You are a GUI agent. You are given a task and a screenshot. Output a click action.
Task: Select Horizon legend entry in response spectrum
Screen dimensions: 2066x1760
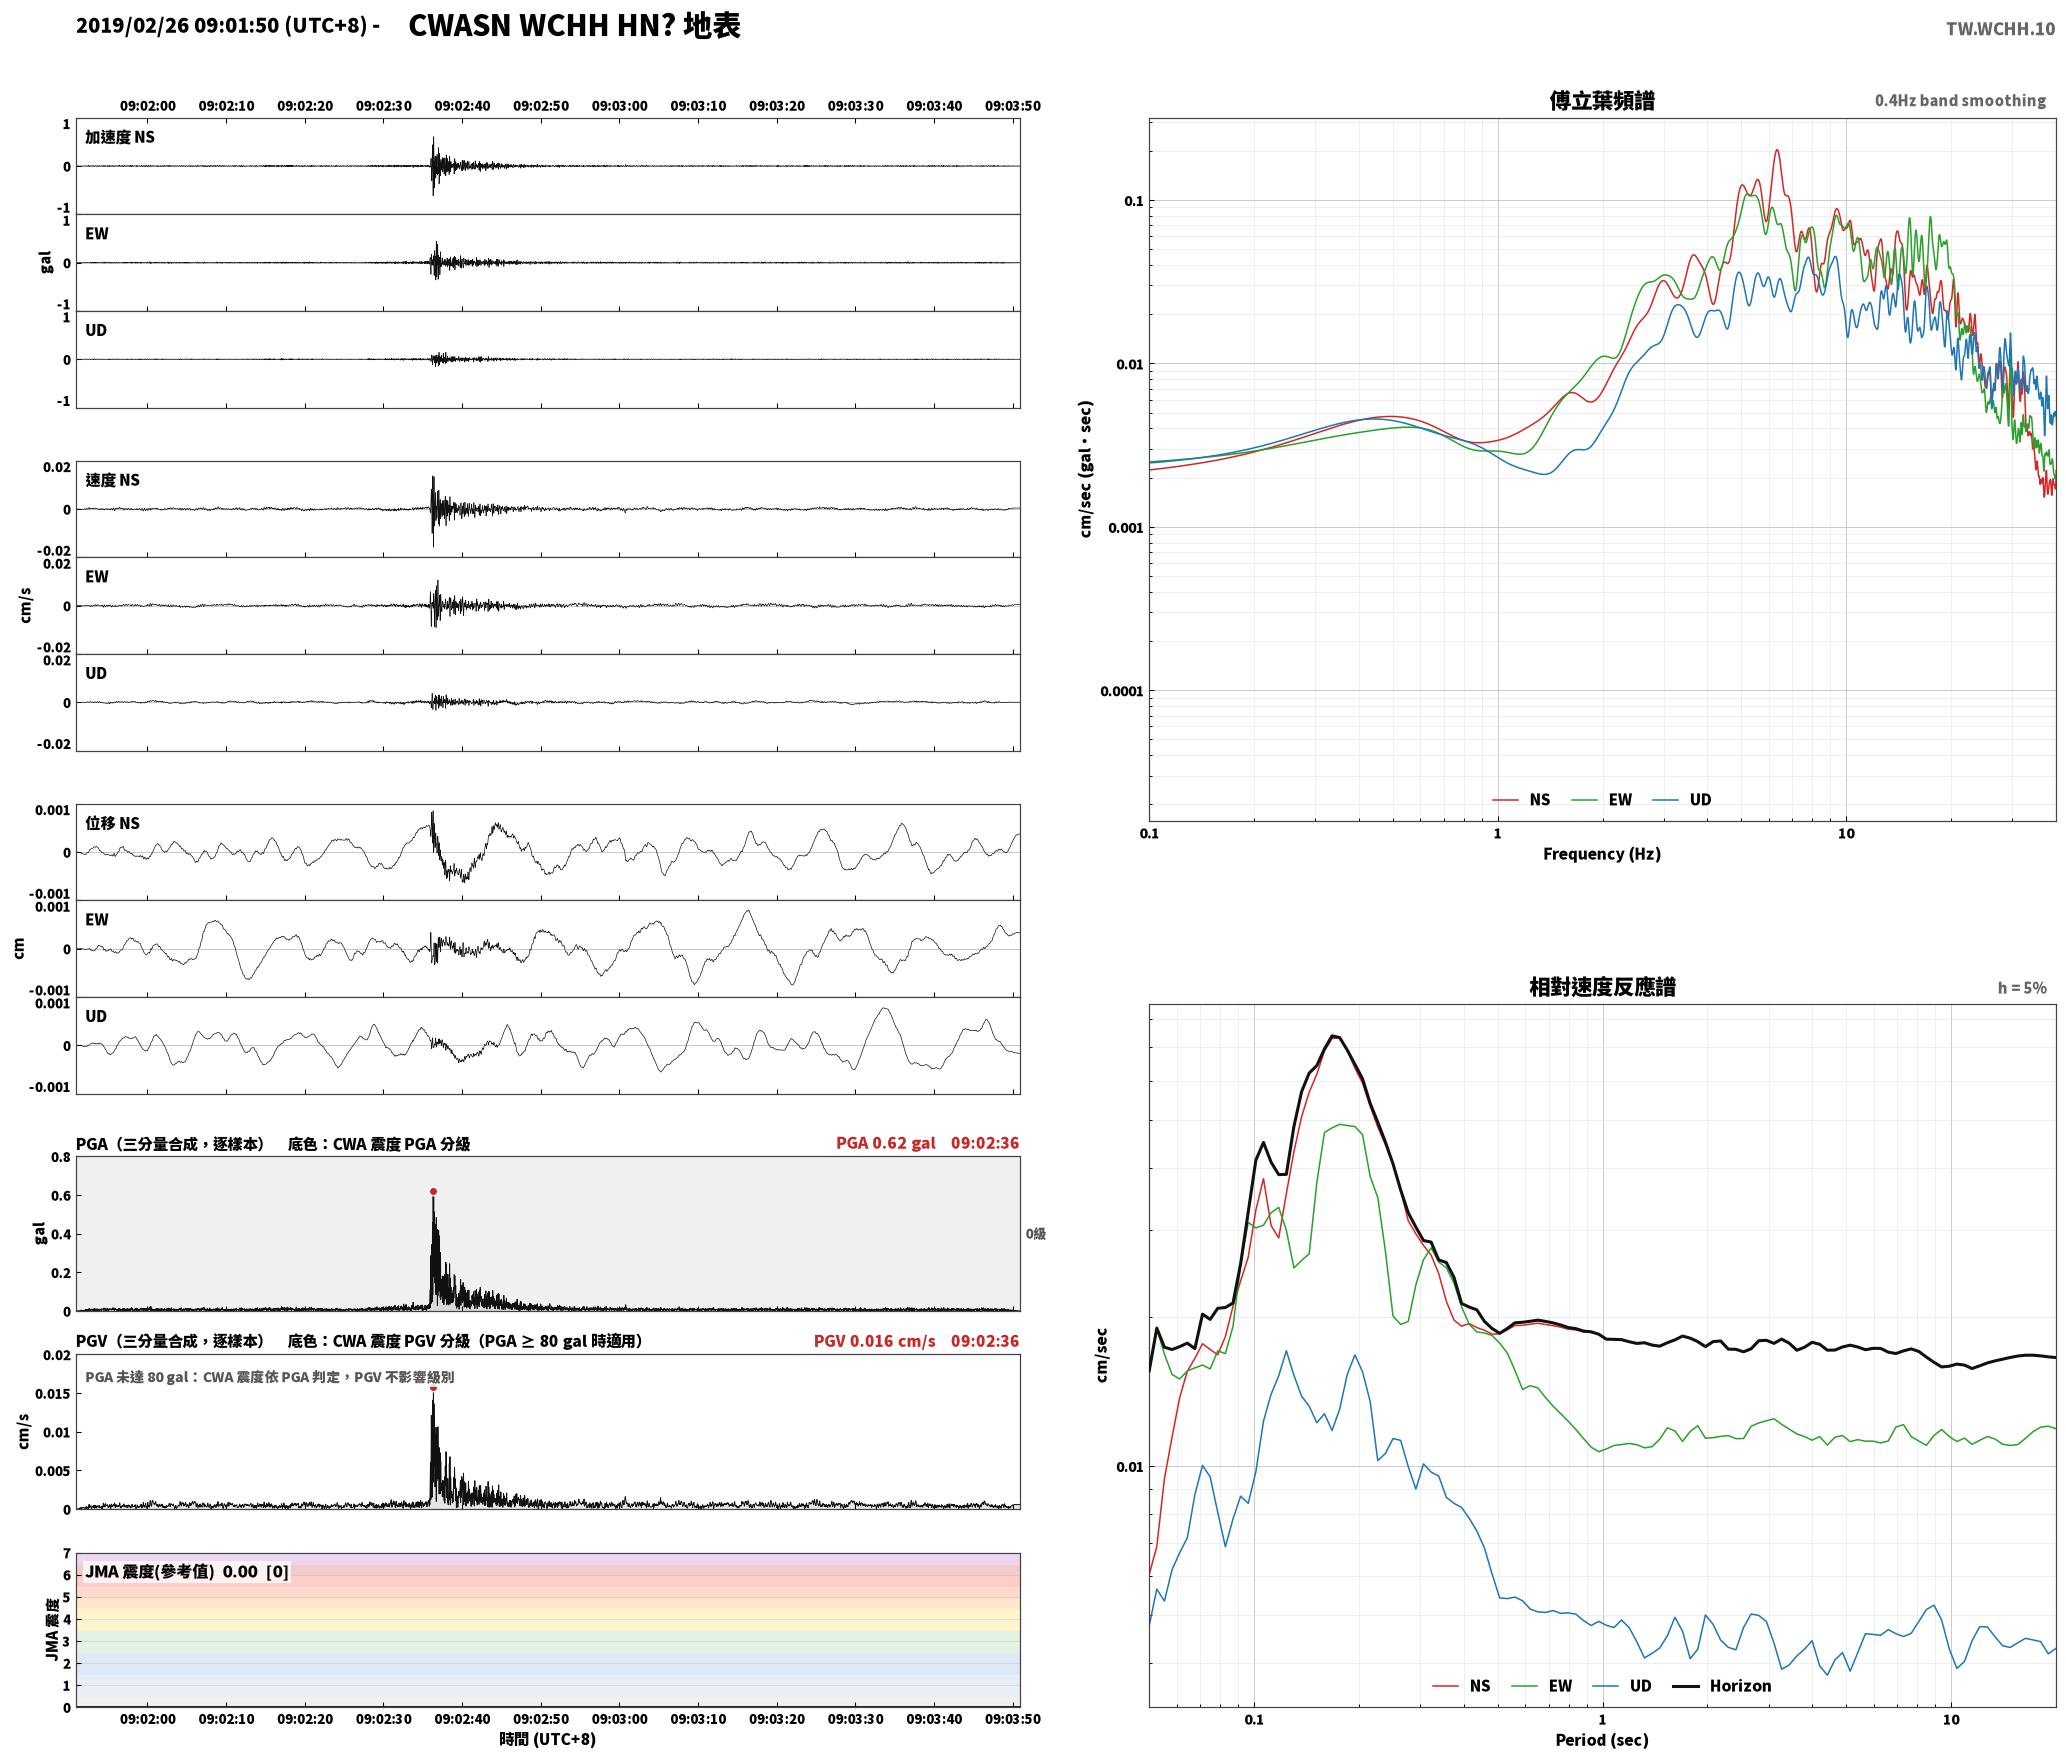pos(1722,1686)
